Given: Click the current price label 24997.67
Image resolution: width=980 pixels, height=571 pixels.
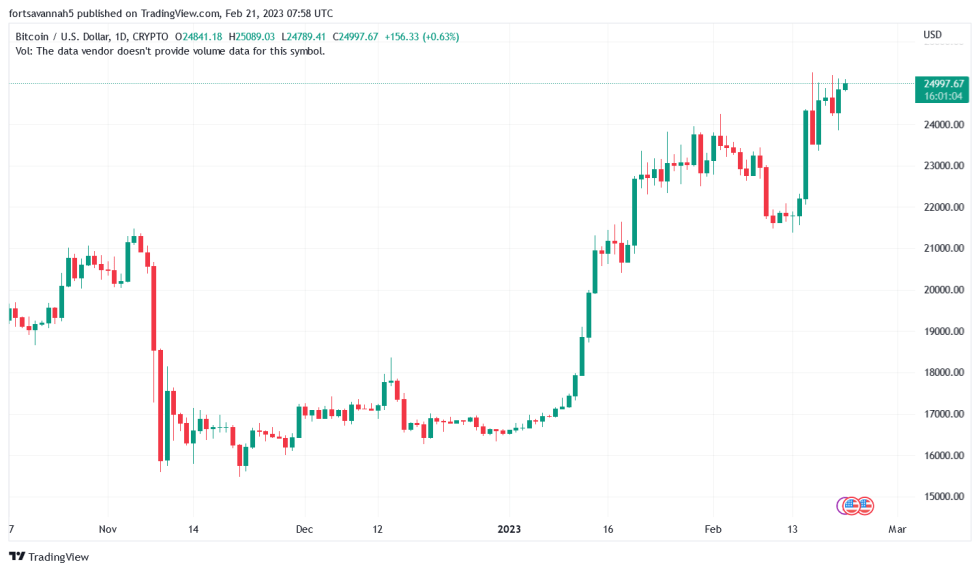Looking at the screenshot, I should click(x=943, y=84).
